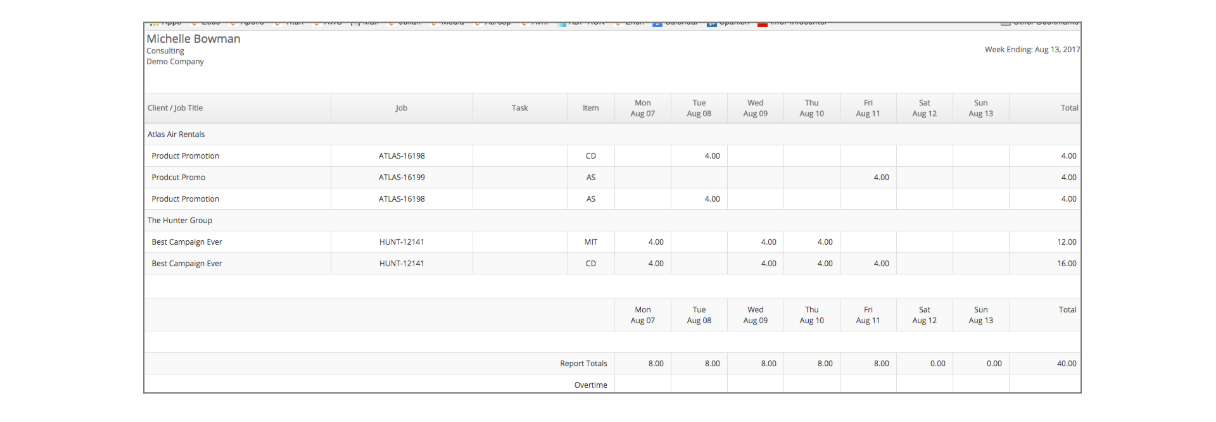Click the Task column header
This screenshot has width=1216, height=422.
pos(519,108)
